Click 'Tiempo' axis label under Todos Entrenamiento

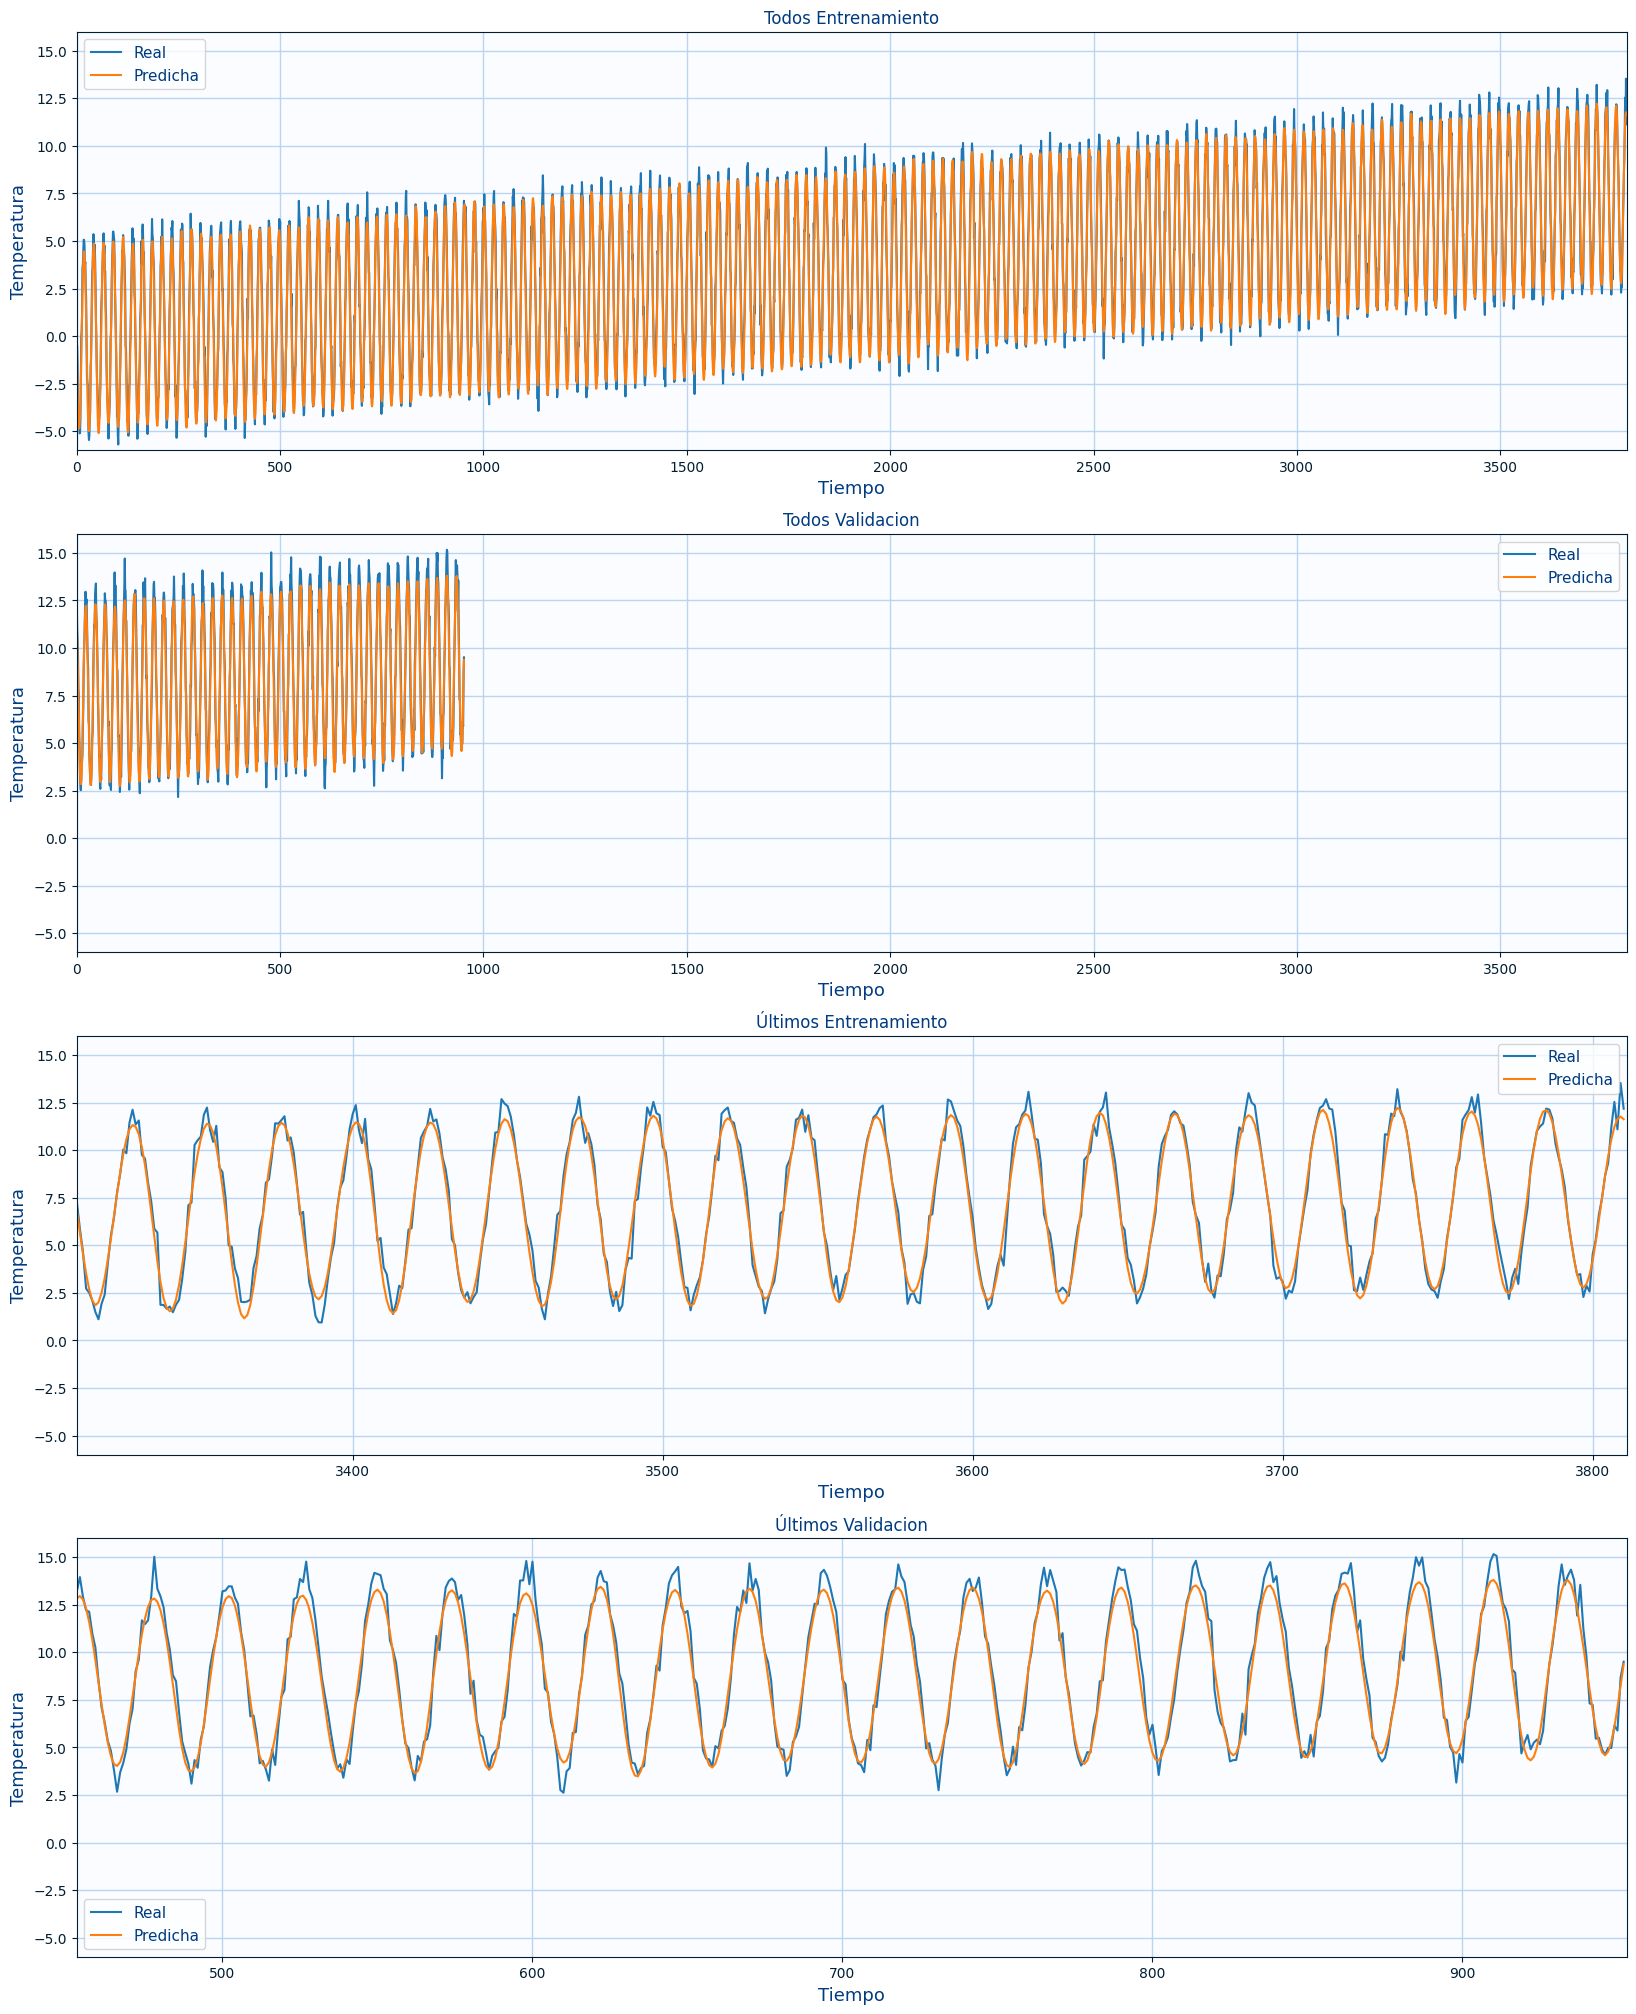tap(851, 488)
